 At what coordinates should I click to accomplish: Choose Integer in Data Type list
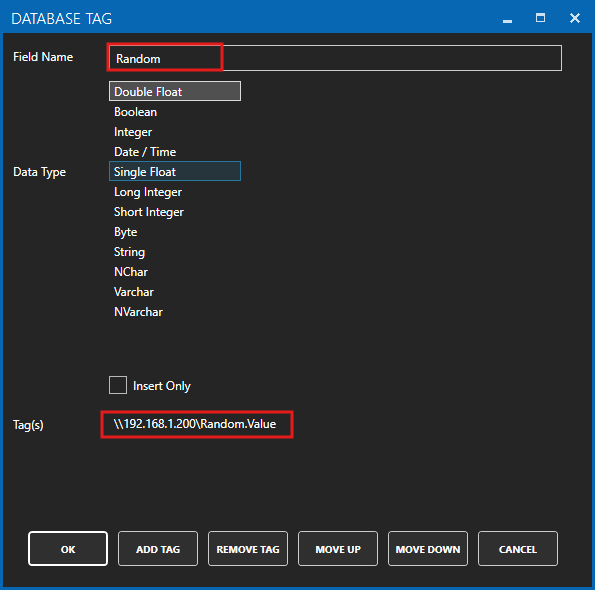coord(175,132)
